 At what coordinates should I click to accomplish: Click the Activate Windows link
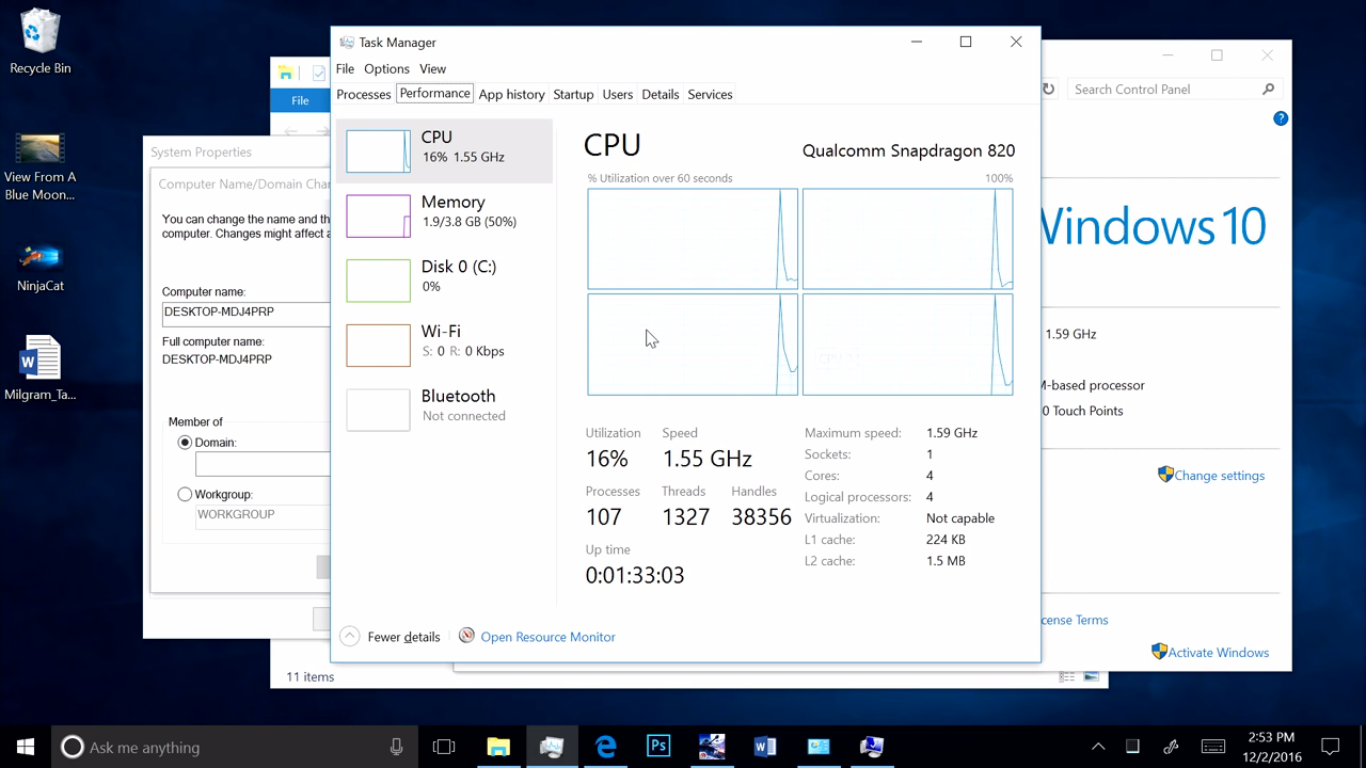pyautogui.click(x=1217, y=653)
